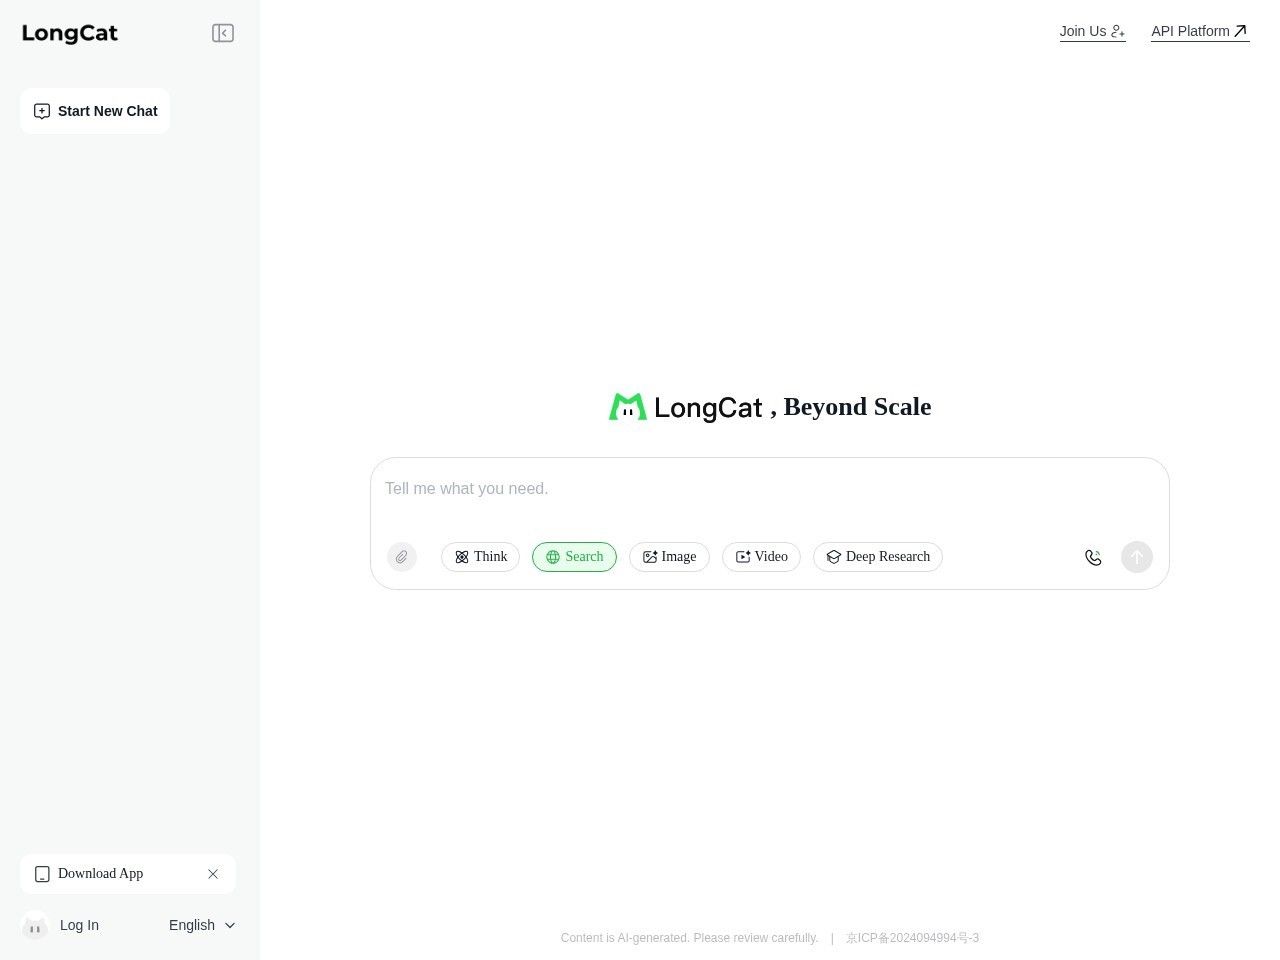Image resolution: width=1280 pixels, height=960 pixels.
Task: Expand language options via the chevron arrow
Action: (x=230, y=925)
